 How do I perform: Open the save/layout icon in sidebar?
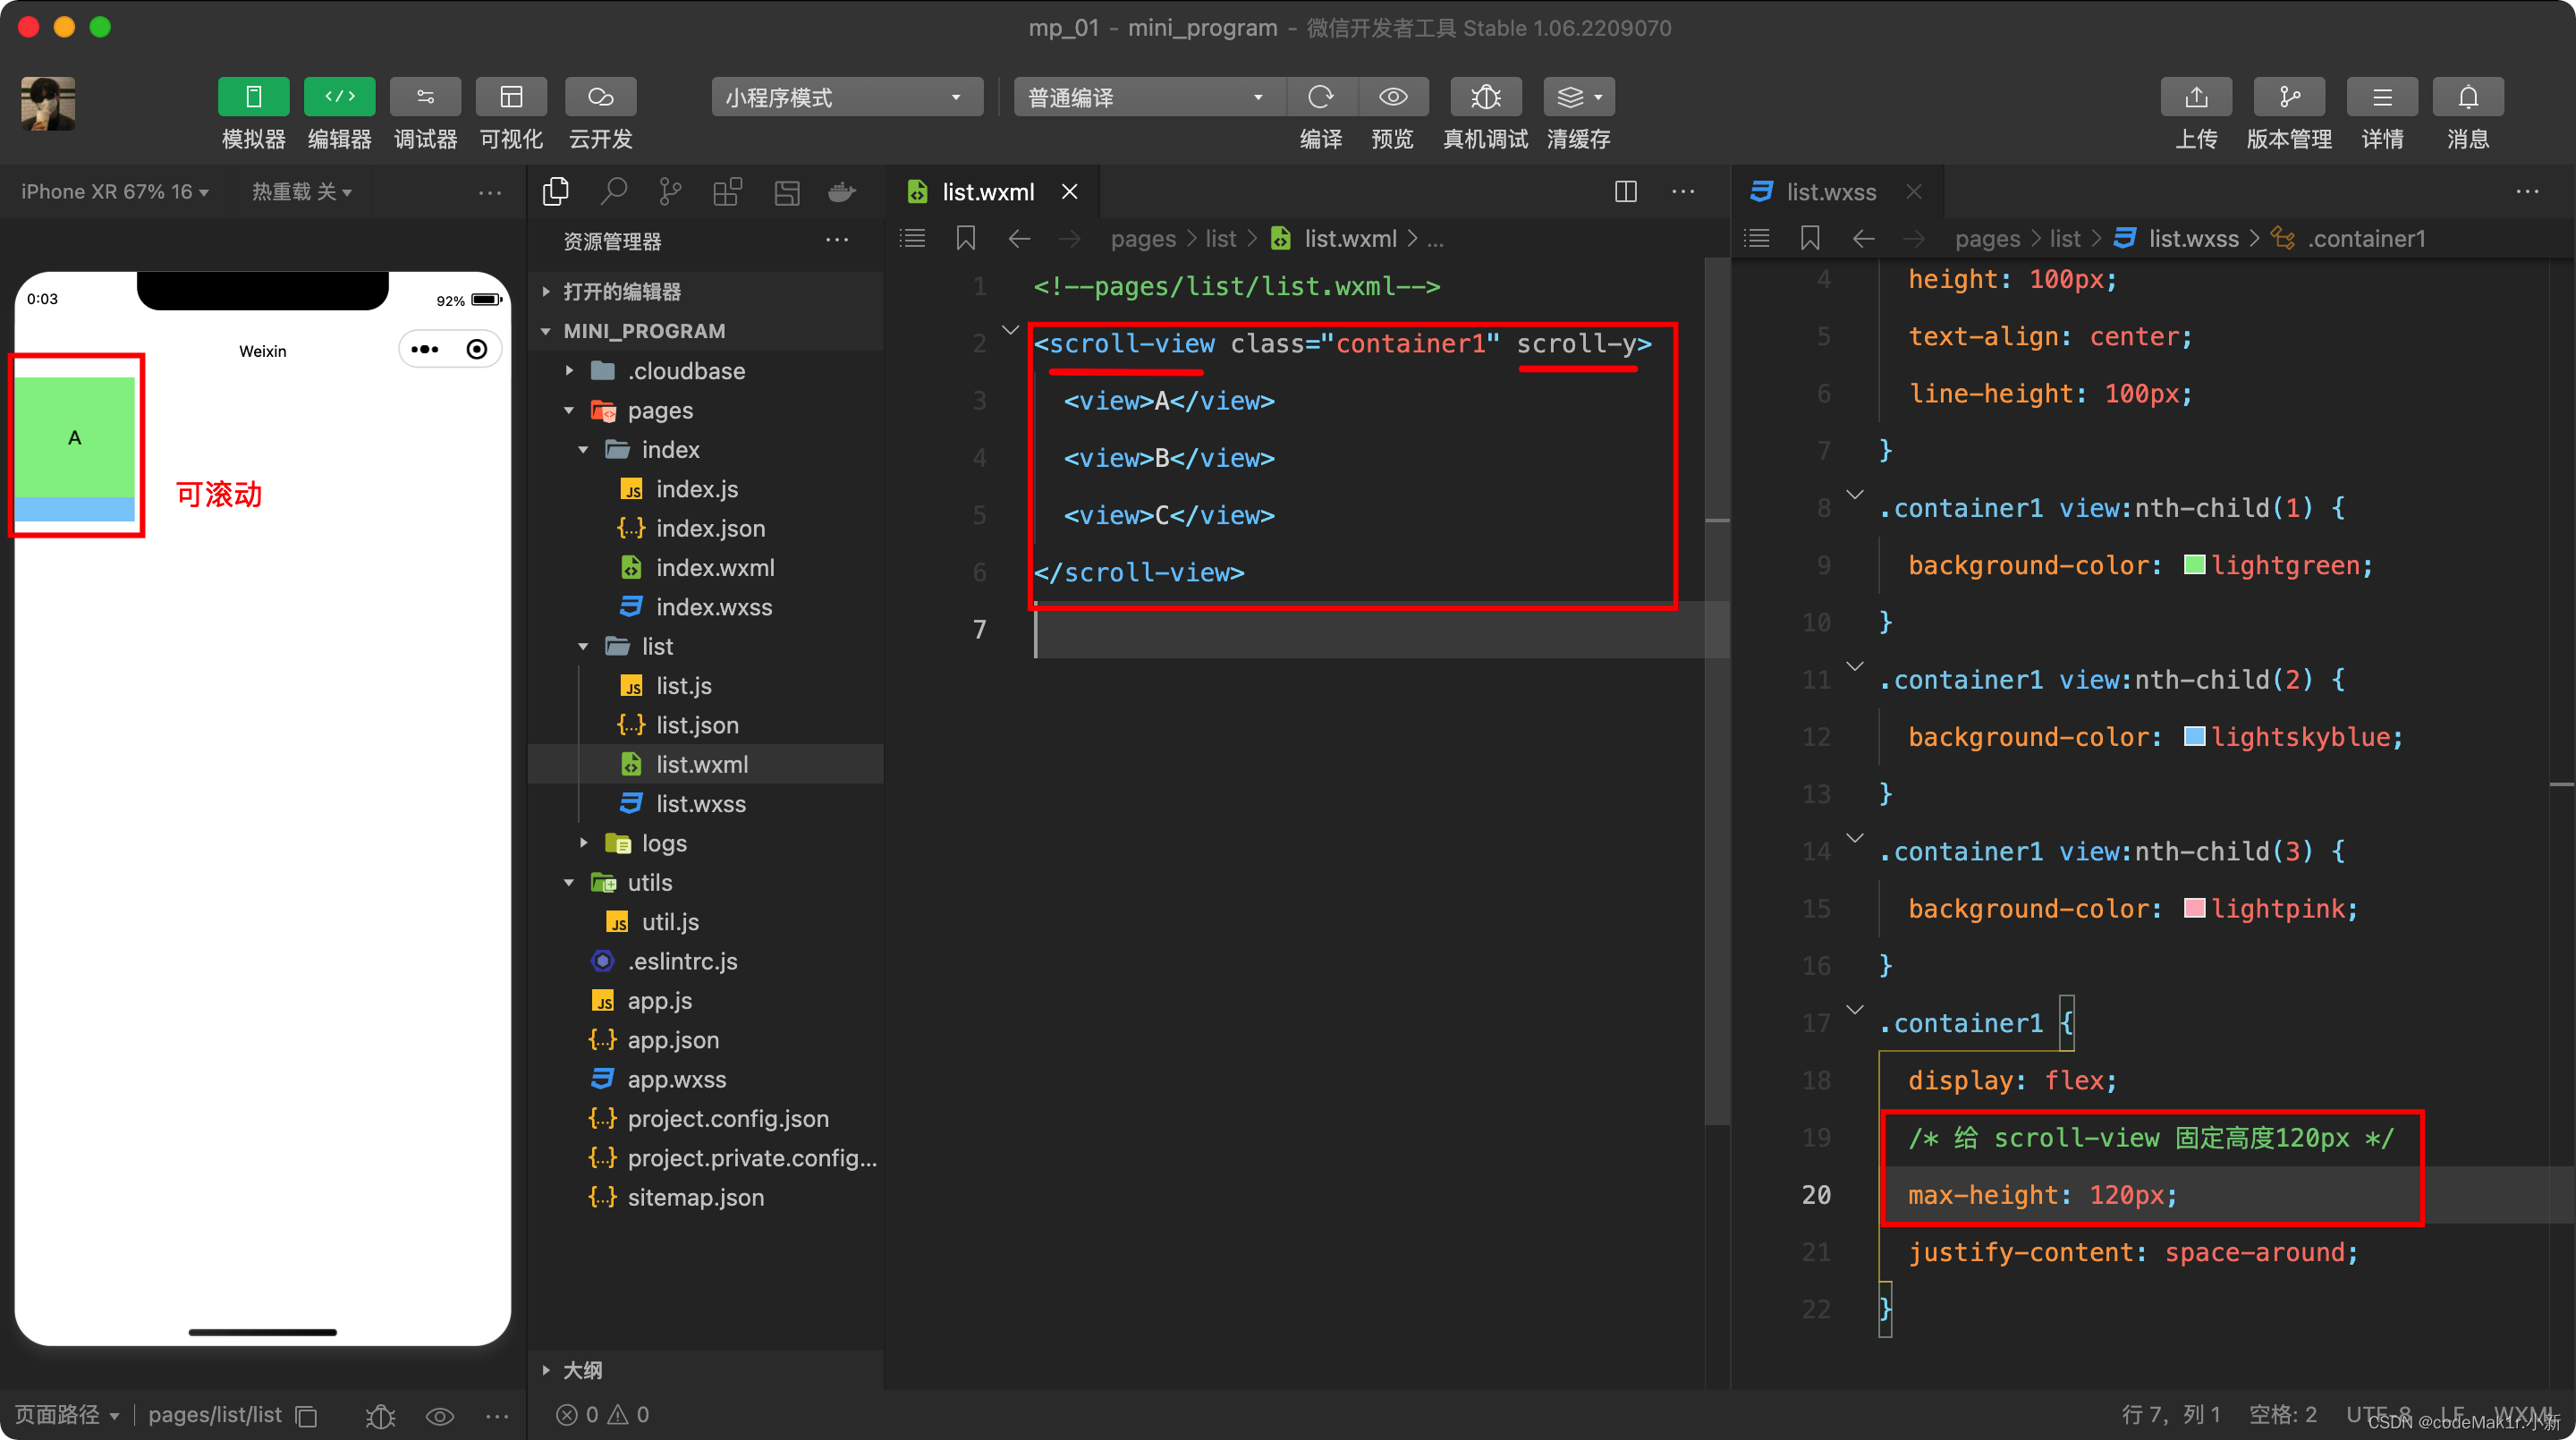pyautogui.click(x=787, y=192)
